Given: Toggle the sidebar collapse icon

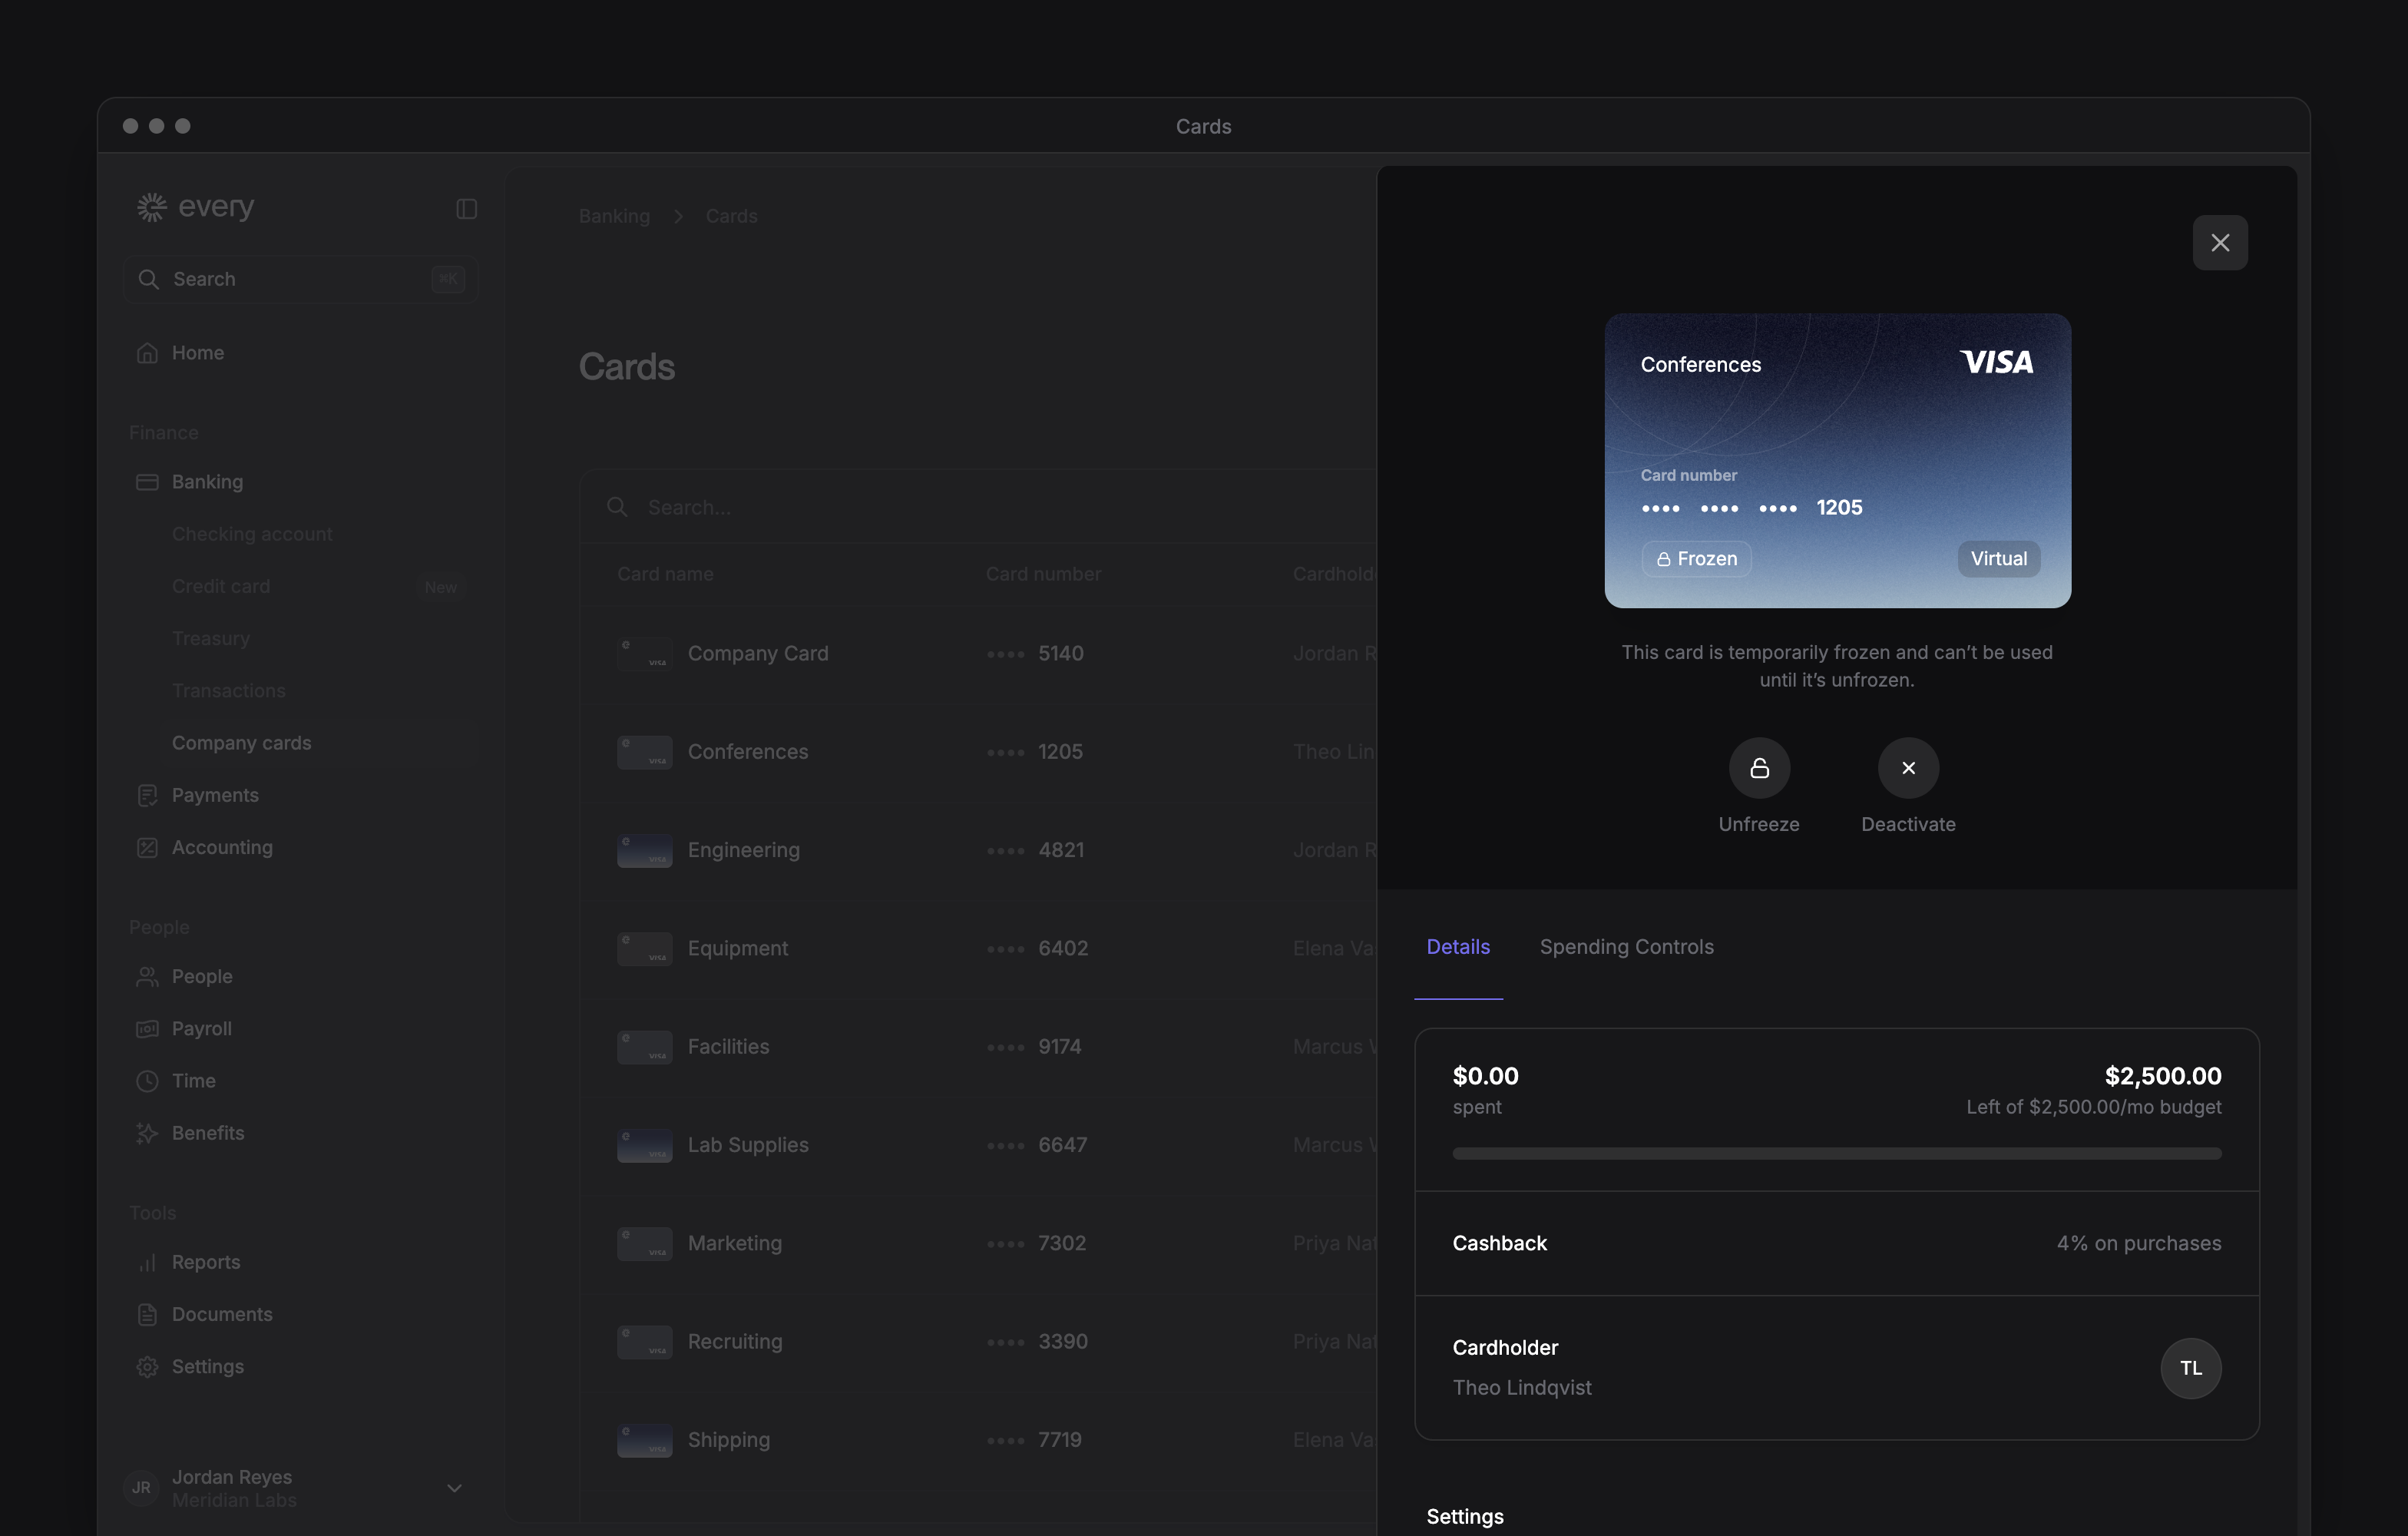Looking at the screenshot, I should (466, 208).
